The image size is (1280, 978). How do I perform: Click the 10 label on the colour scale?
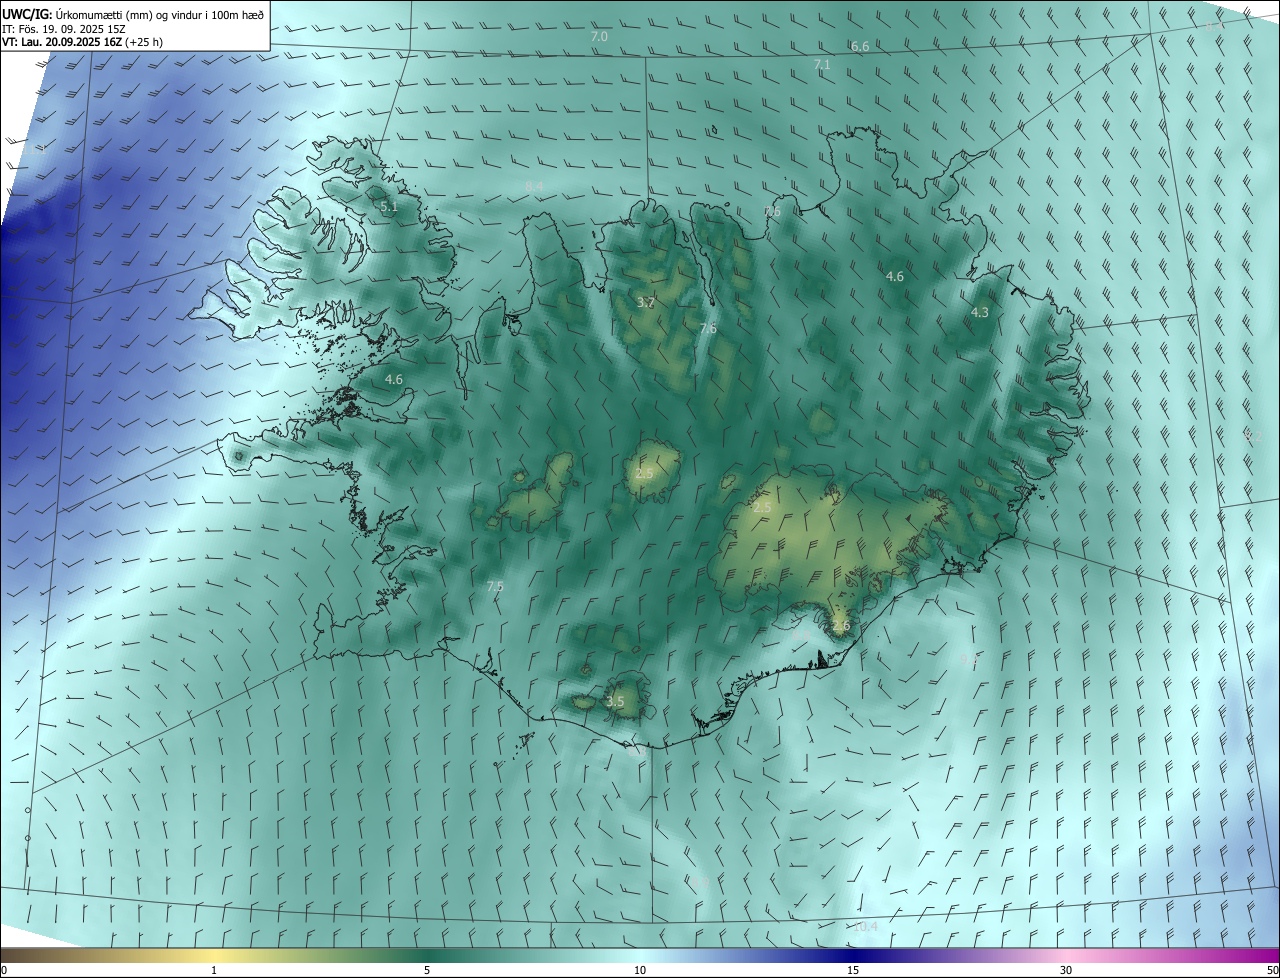coord(640,970)
